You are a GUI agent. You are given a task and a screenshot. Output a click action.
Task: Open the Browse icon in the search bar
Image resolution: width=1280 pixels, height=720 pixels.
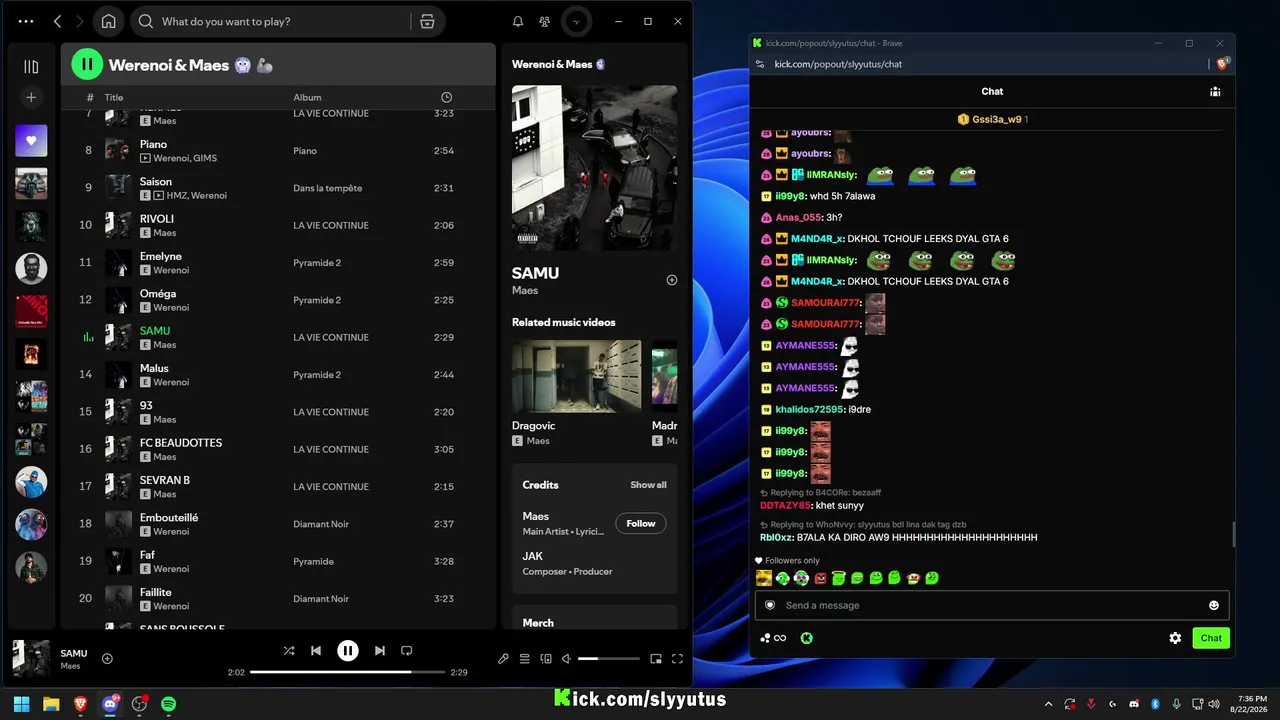[x=427, y=21]
